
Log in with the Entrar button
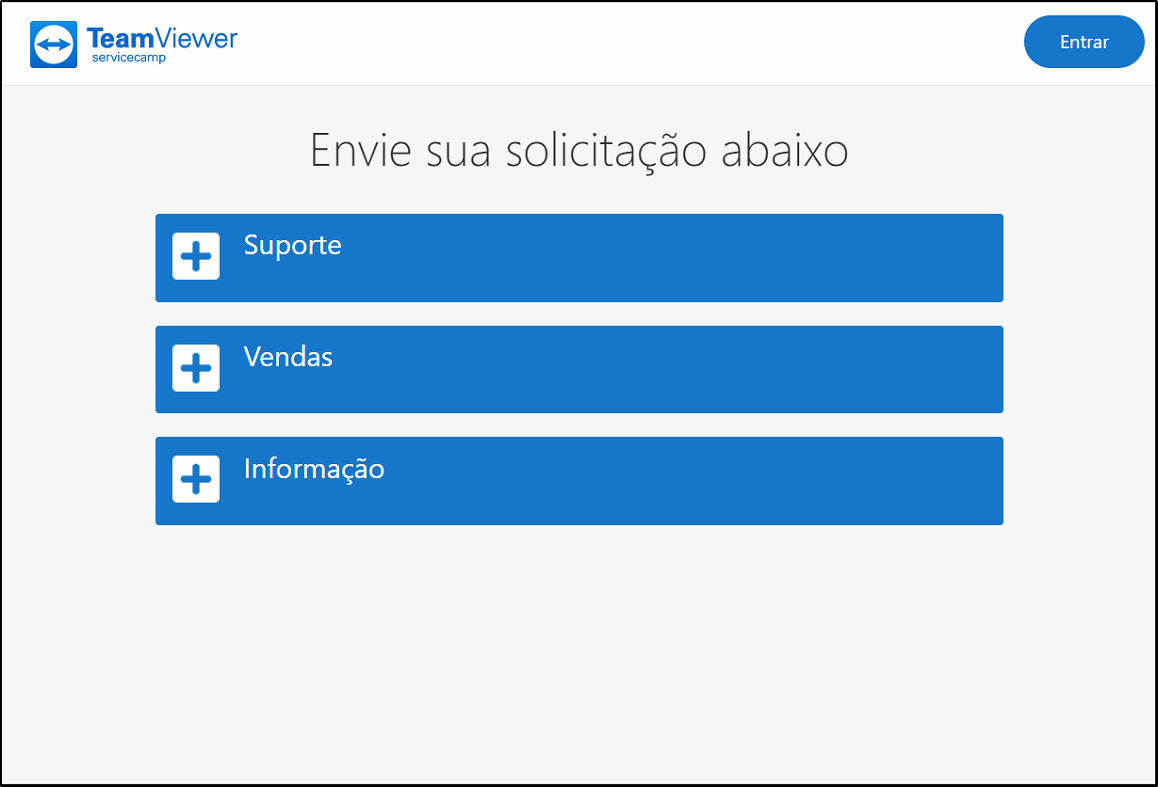pyautogui.click(x=1083, y=42)
